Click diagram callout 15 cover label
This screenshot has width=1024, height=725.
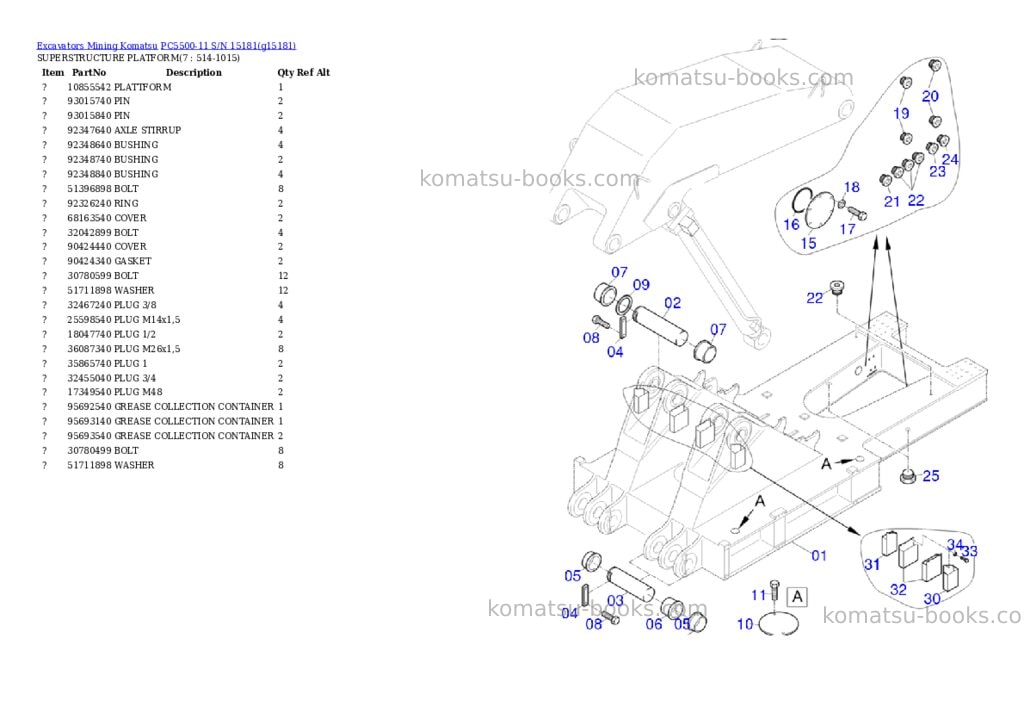[x=808, y=244]
